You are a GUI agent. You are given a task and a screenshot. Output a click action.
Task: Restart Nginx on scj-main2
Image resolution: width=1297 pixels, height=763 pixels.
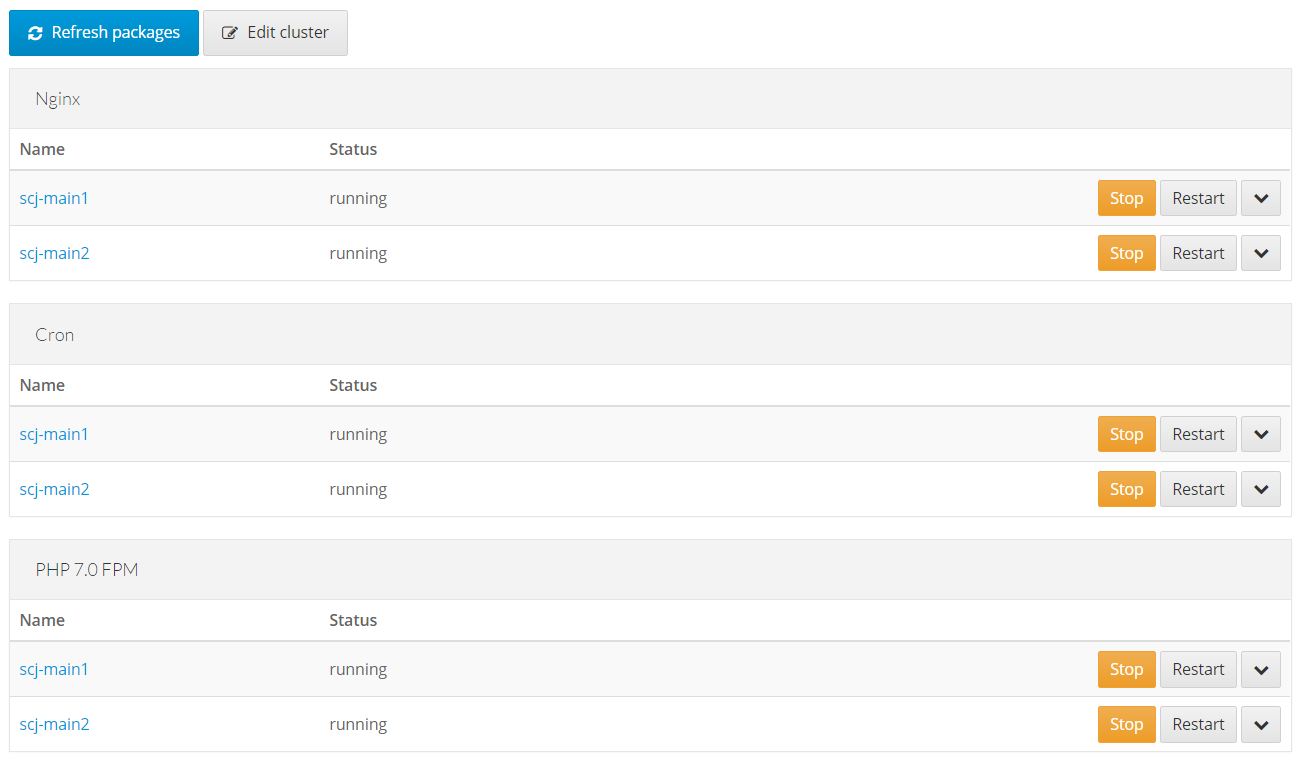pos(1198,253)
